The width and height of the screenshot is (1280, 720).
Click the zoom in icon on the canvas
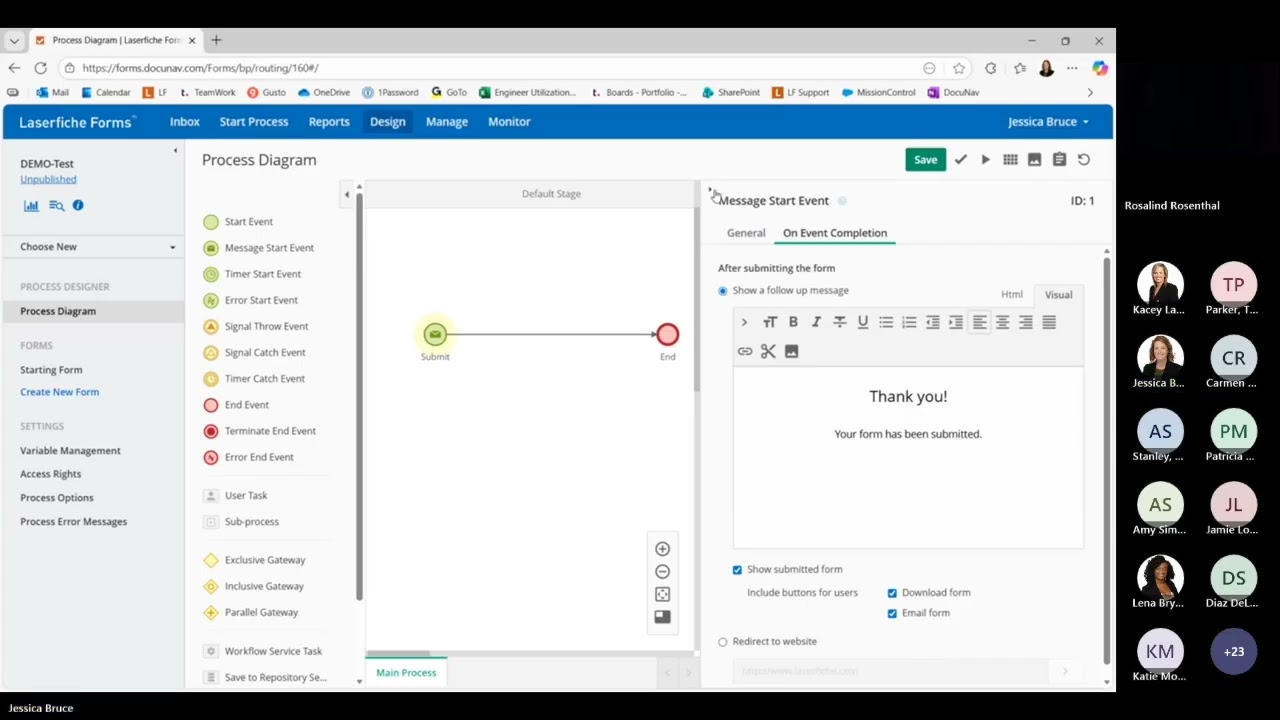pos(662,549)
